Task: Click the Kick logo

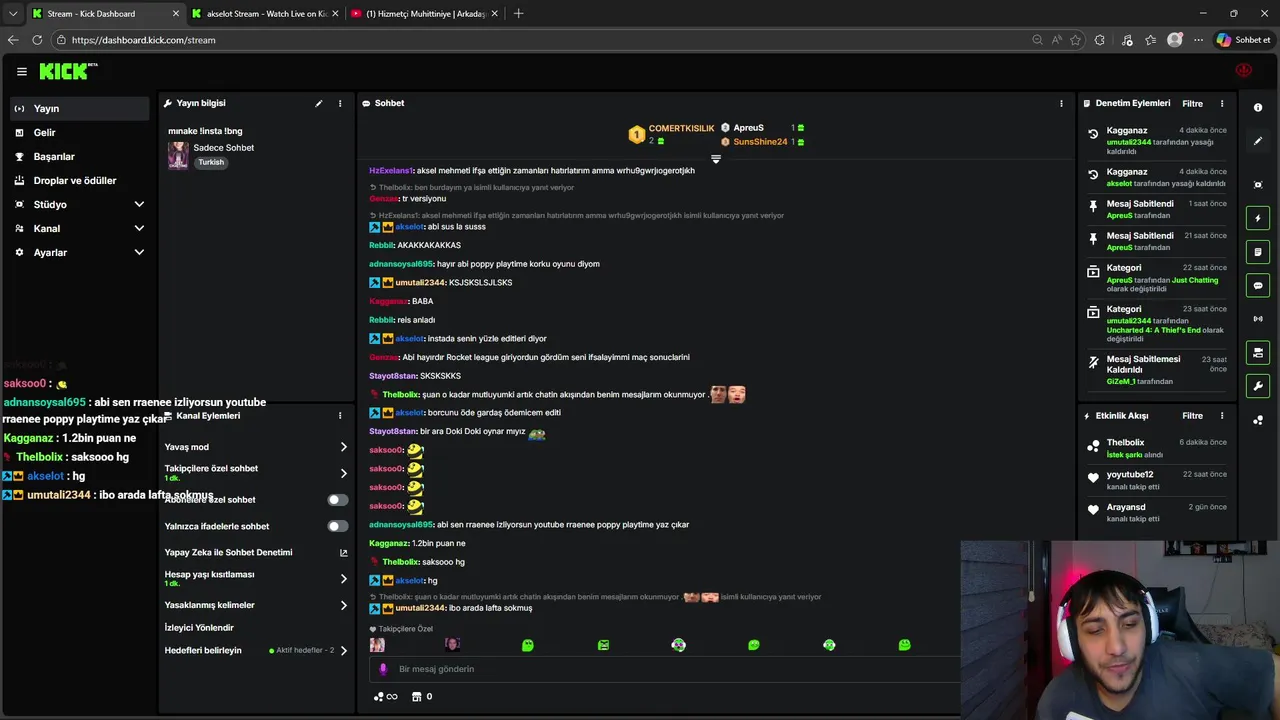Action: [x=64, y=71]
